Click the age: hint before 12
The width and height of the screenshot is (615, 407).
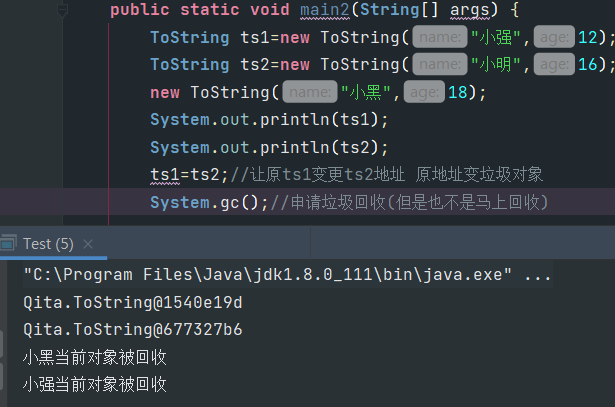click(x=555, y=38)
